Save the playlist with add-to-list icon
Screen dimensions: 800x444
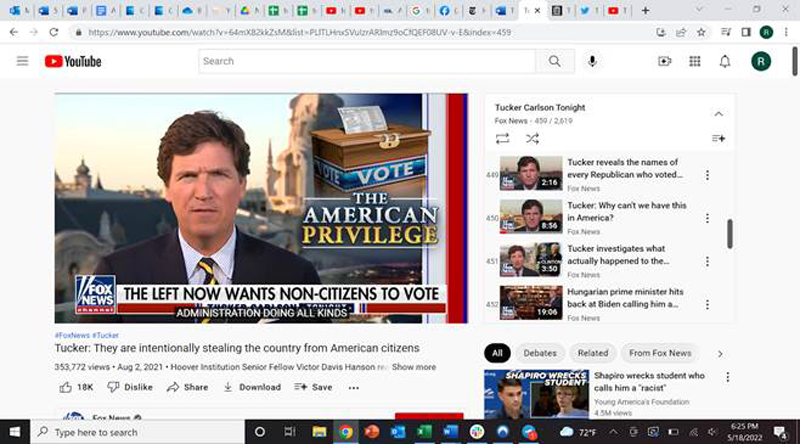point(718,138)
